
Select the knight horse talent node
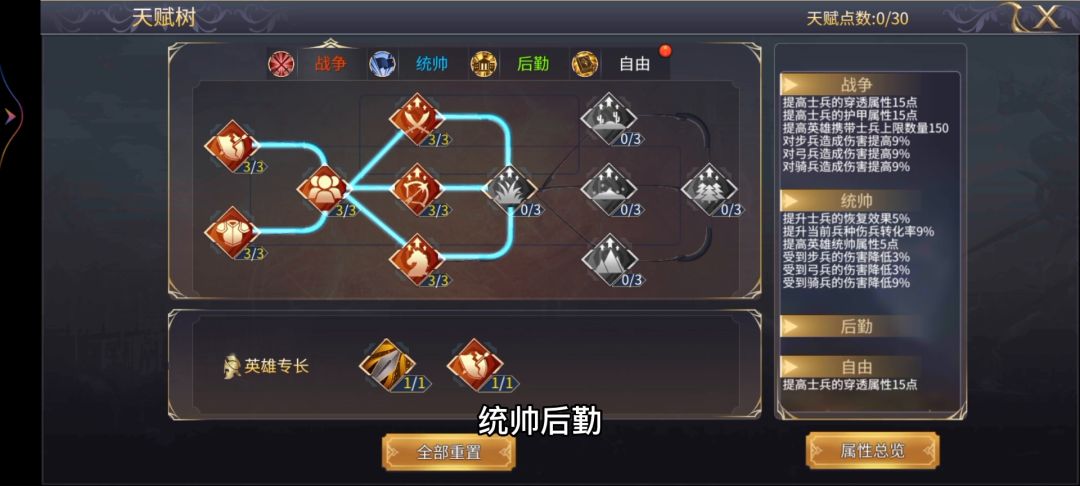[416, 260]
